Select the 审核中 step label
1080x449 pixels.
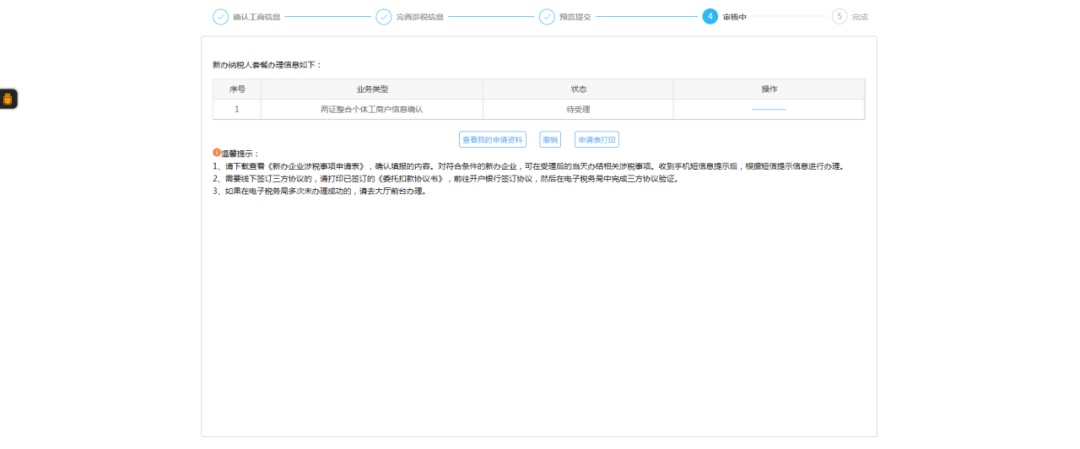pos(735,17)
